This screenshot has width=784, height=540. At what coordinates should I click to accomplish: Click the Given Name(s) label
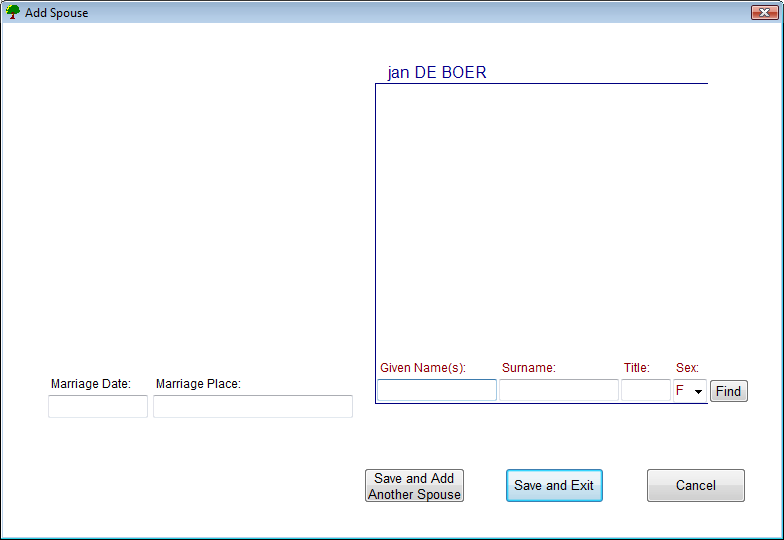(422, 368)
